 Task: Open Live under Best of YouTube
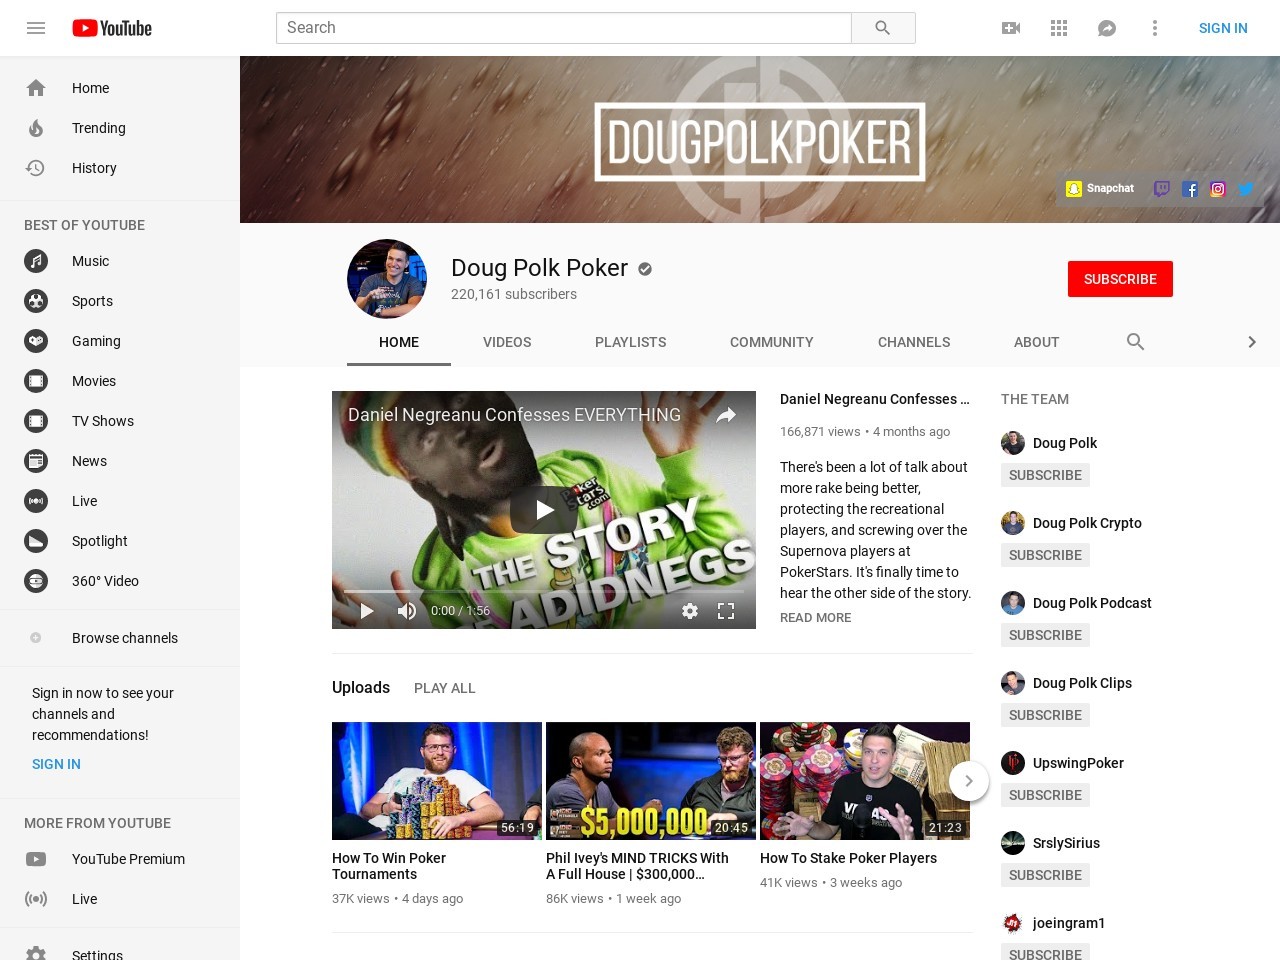(120, 501)
